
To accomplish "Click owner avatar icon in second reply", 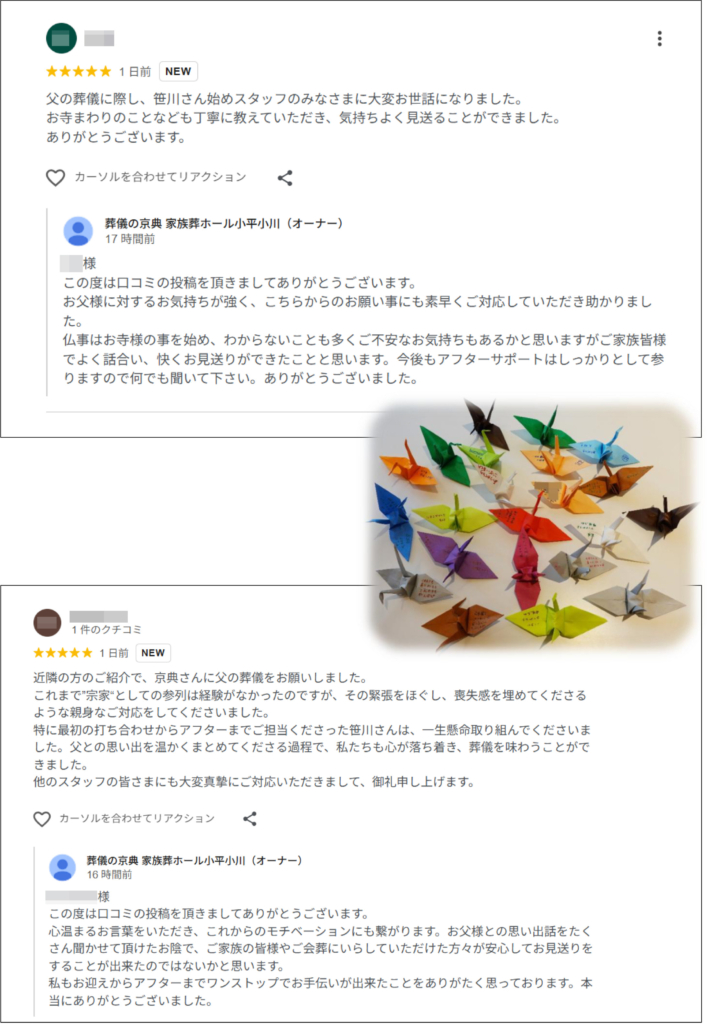I will (x=63, y=867).
